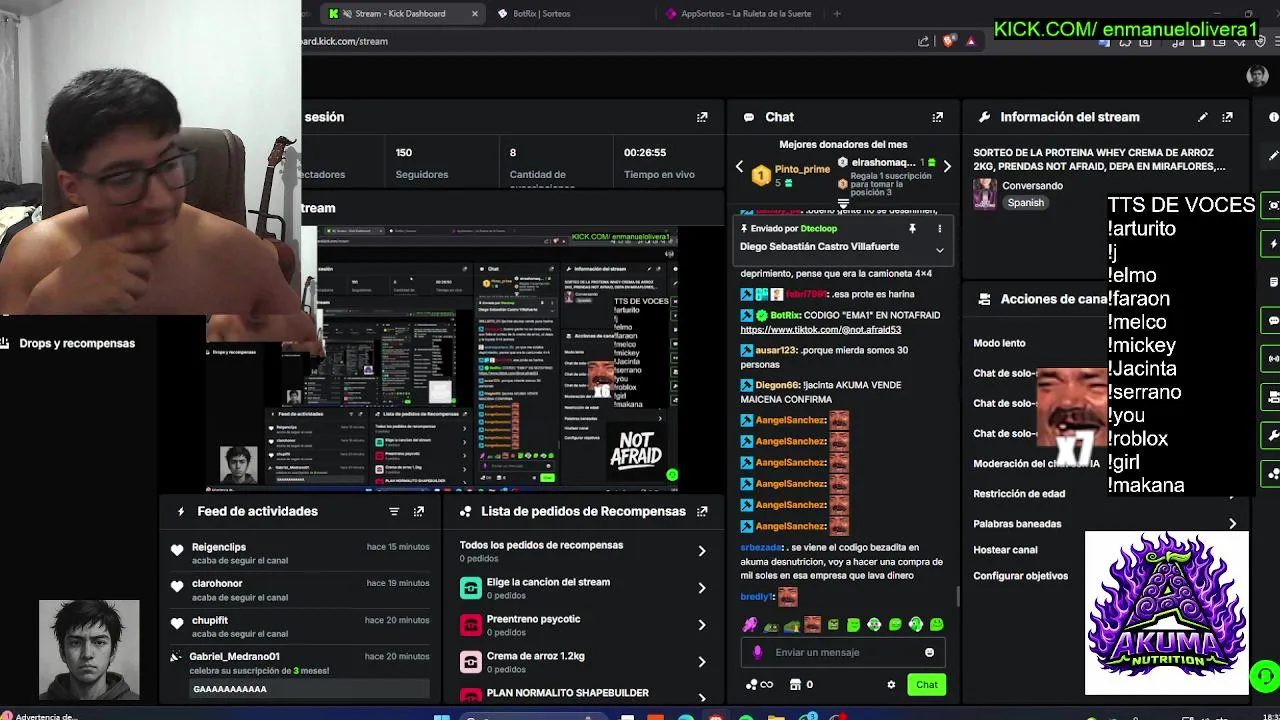Image resolution: width=1280 pixels, height=720 pixels.
Task: Pop out the Chat panel
Action: click(937, 117)
